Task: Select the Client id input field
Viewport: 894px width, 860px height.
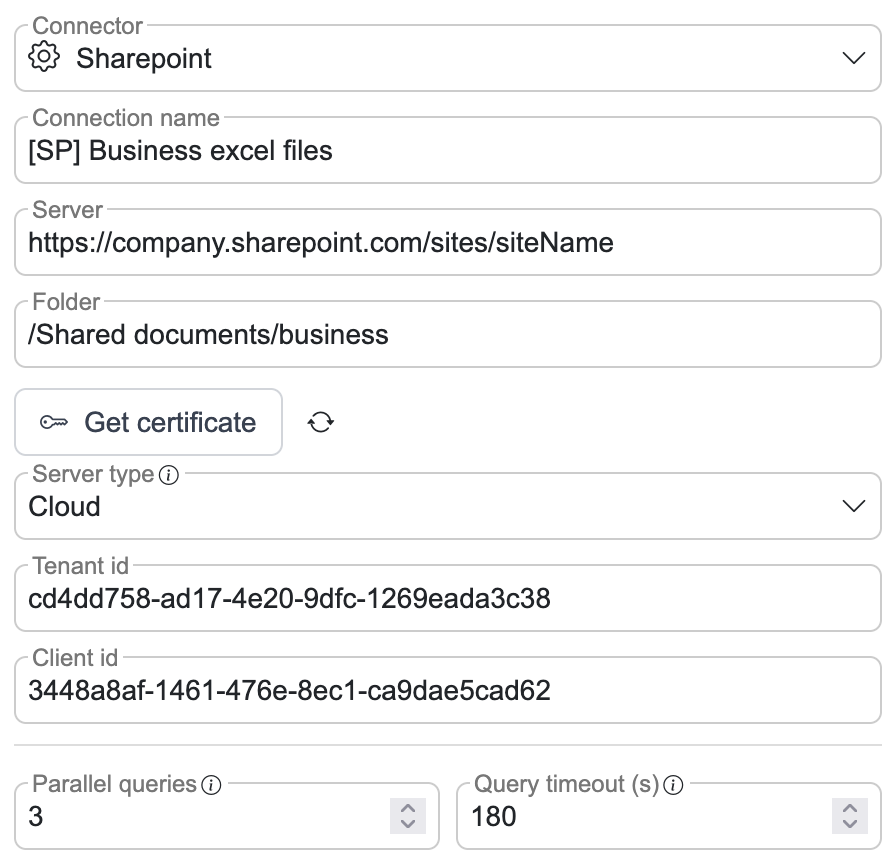Action: pyautogui.click(x=447, y=690)
